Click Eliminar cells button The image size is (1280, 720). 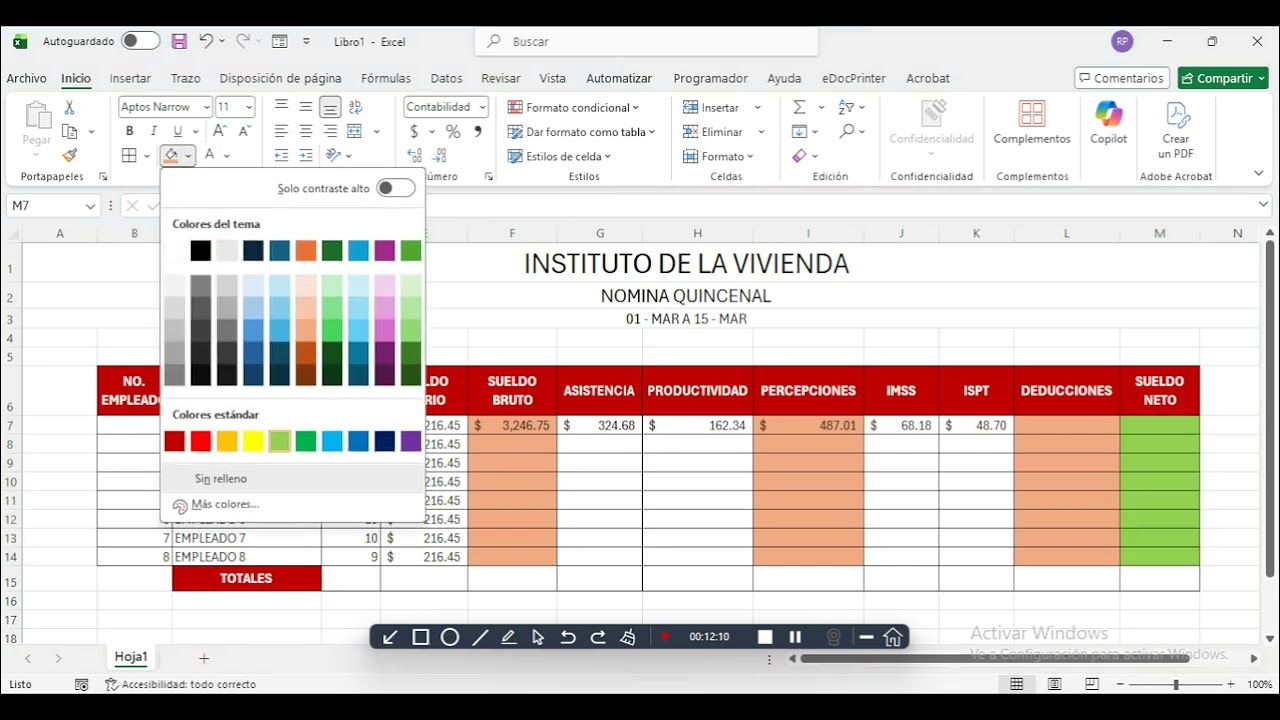[714, 132]
